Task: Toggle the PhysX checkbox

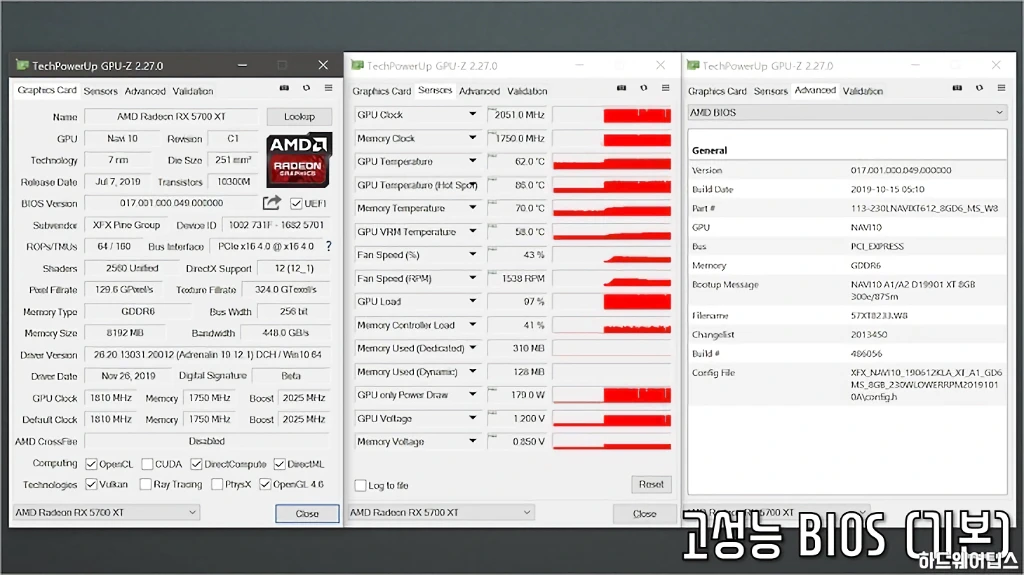Action: tap(217, 484)
